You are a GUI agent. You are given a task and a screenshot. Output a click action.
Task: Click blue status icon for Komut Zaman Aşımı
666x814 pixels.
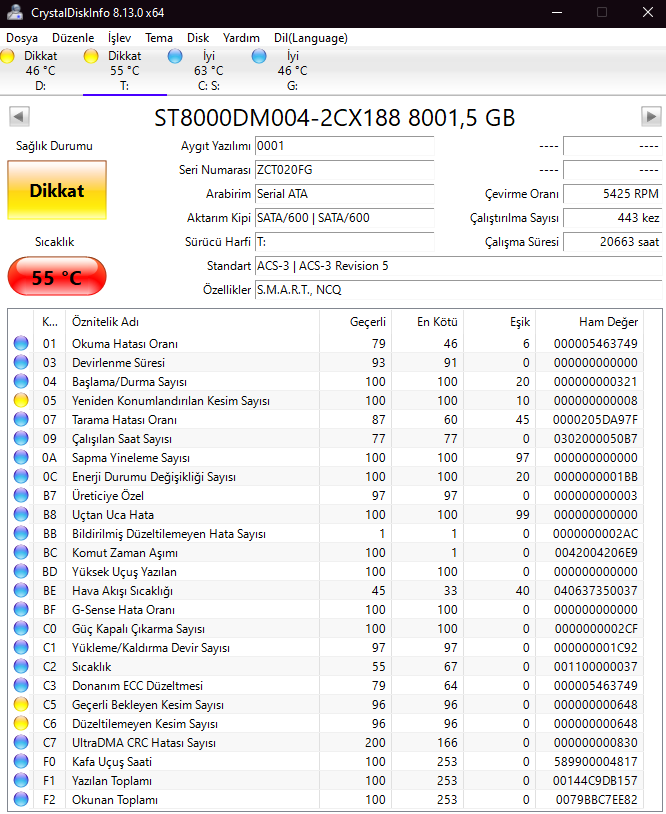coord(21,552)
